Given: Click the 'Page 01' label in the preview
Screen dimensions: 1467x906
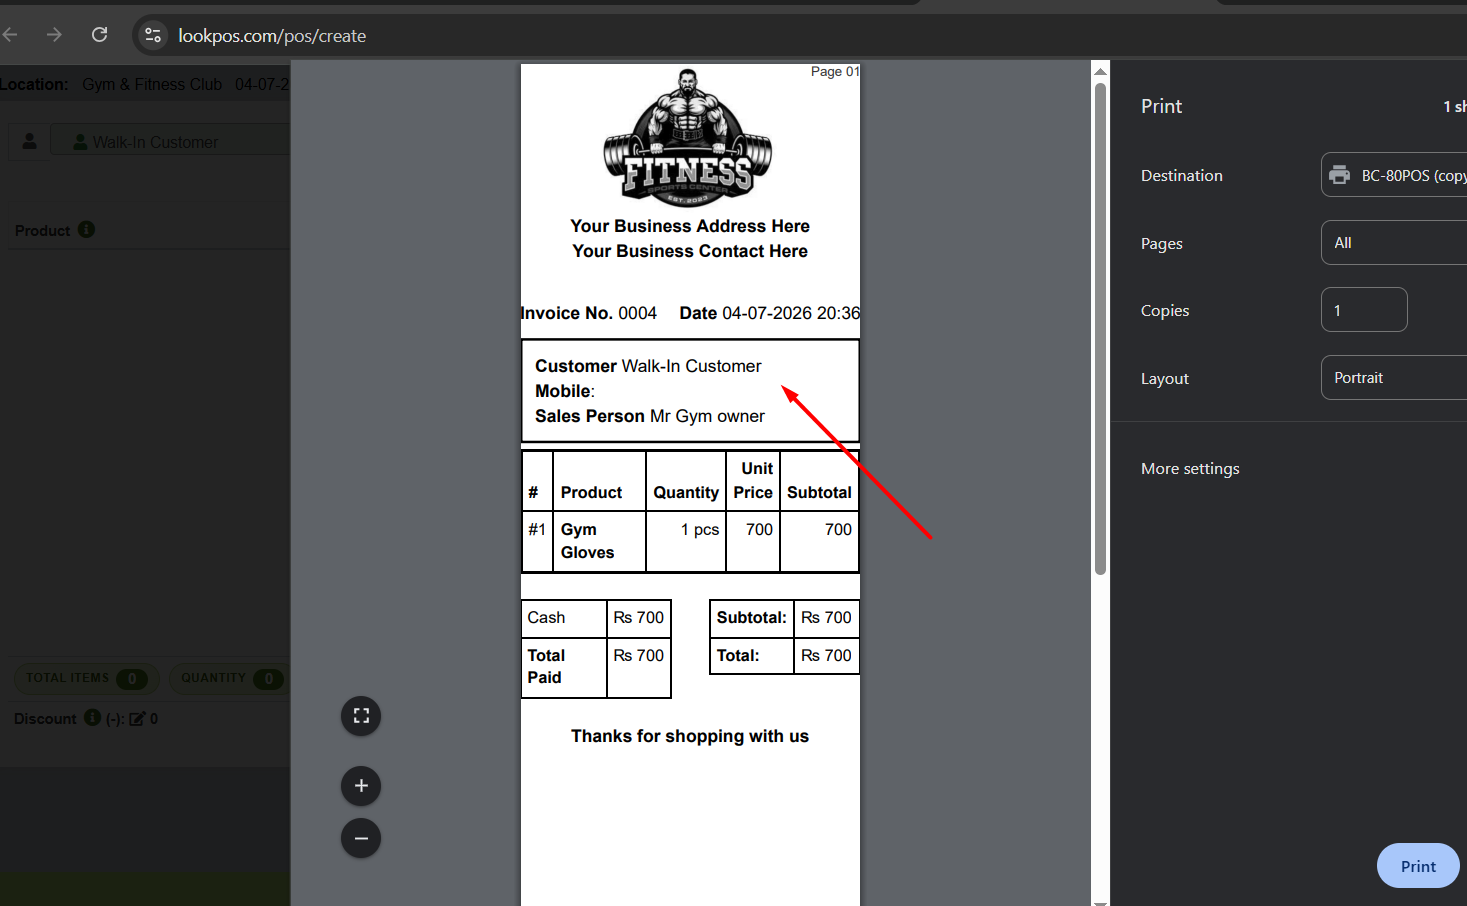Looking at the screenshot, I should pos(835,71).
